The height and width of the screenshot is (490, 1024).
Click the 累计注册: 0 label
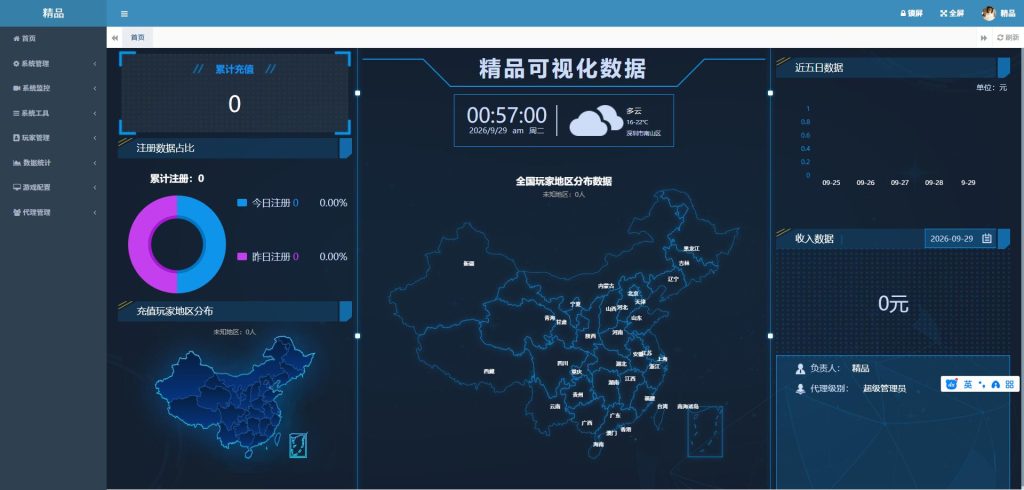point(176,178)
